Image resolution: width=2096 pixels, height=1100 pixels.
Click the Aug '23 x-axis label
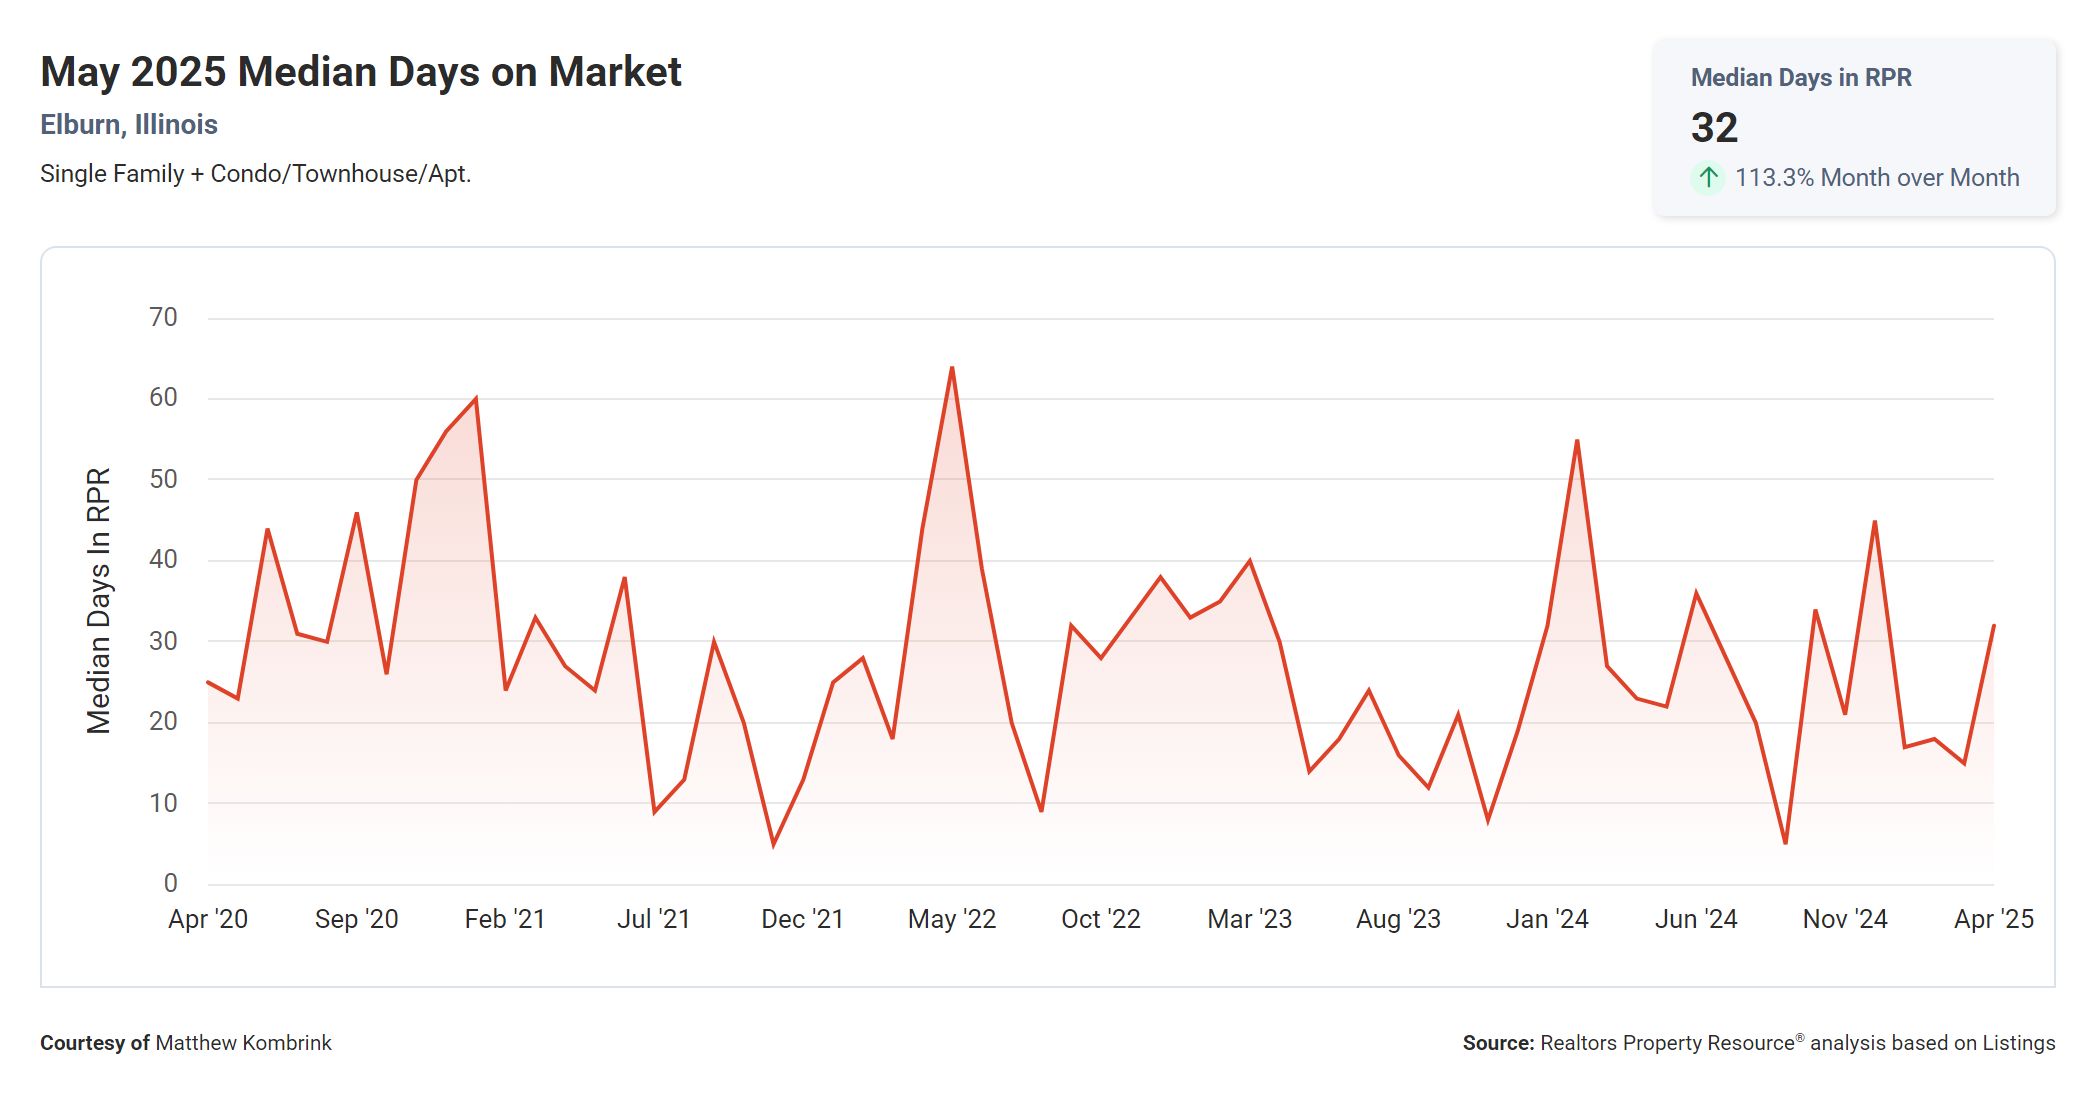click(1397, 919)
